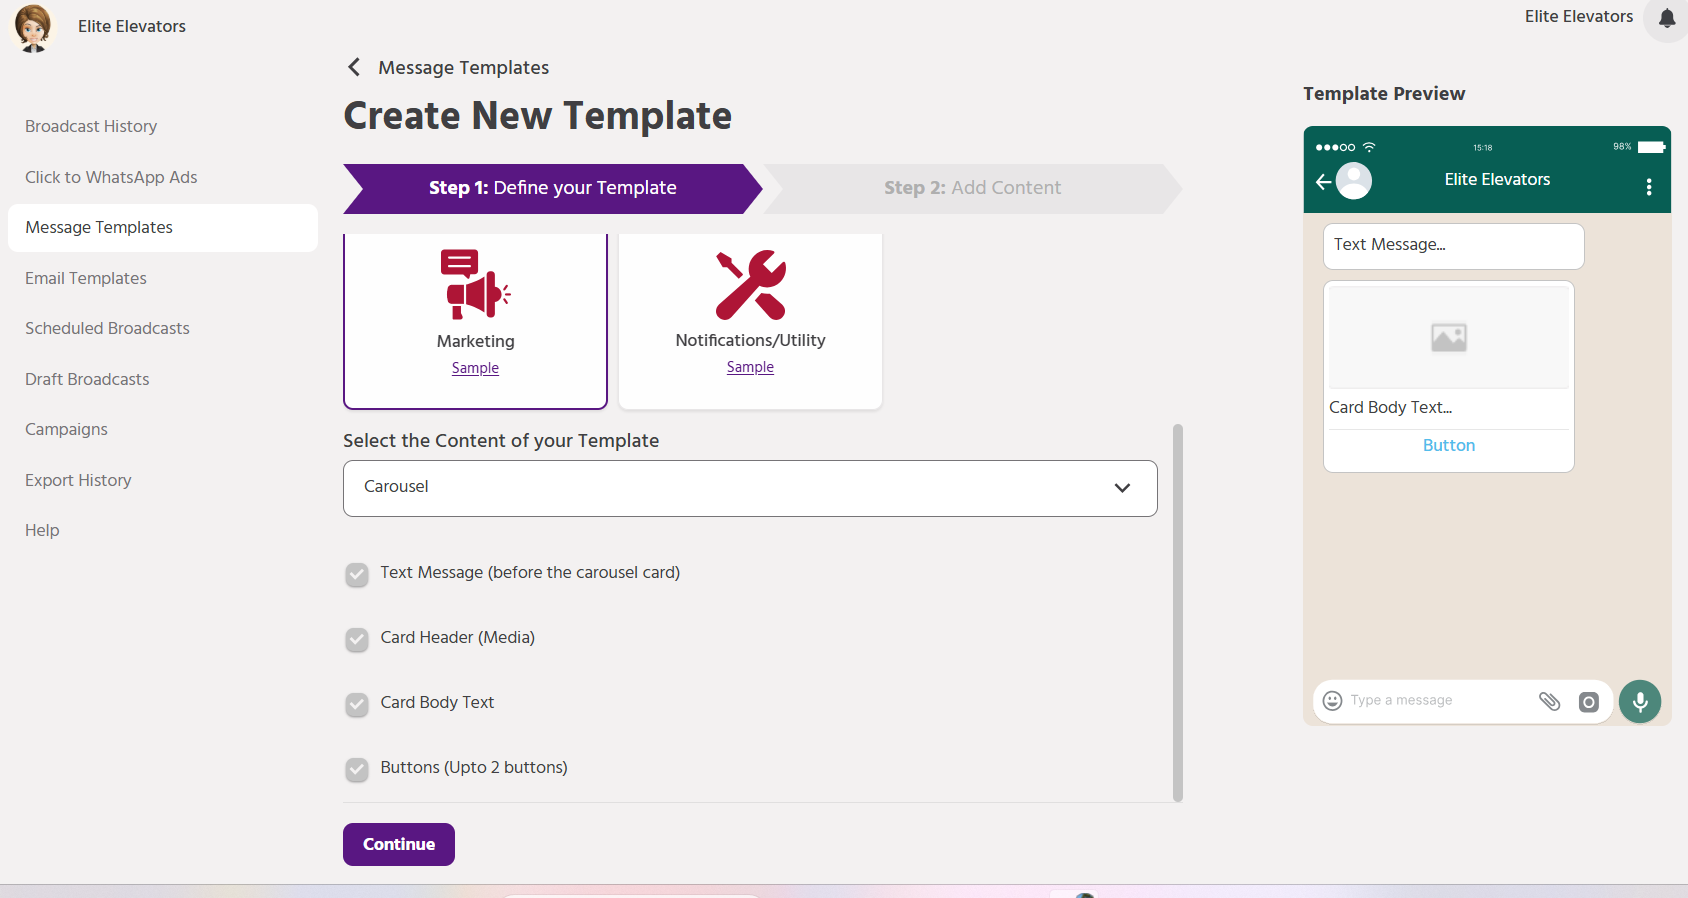The width and height of the screenshot is (1688, 898).
Task: Click the paperclip attachment icon in preview
Action: pyautogui.click(x=1549, y=701)
